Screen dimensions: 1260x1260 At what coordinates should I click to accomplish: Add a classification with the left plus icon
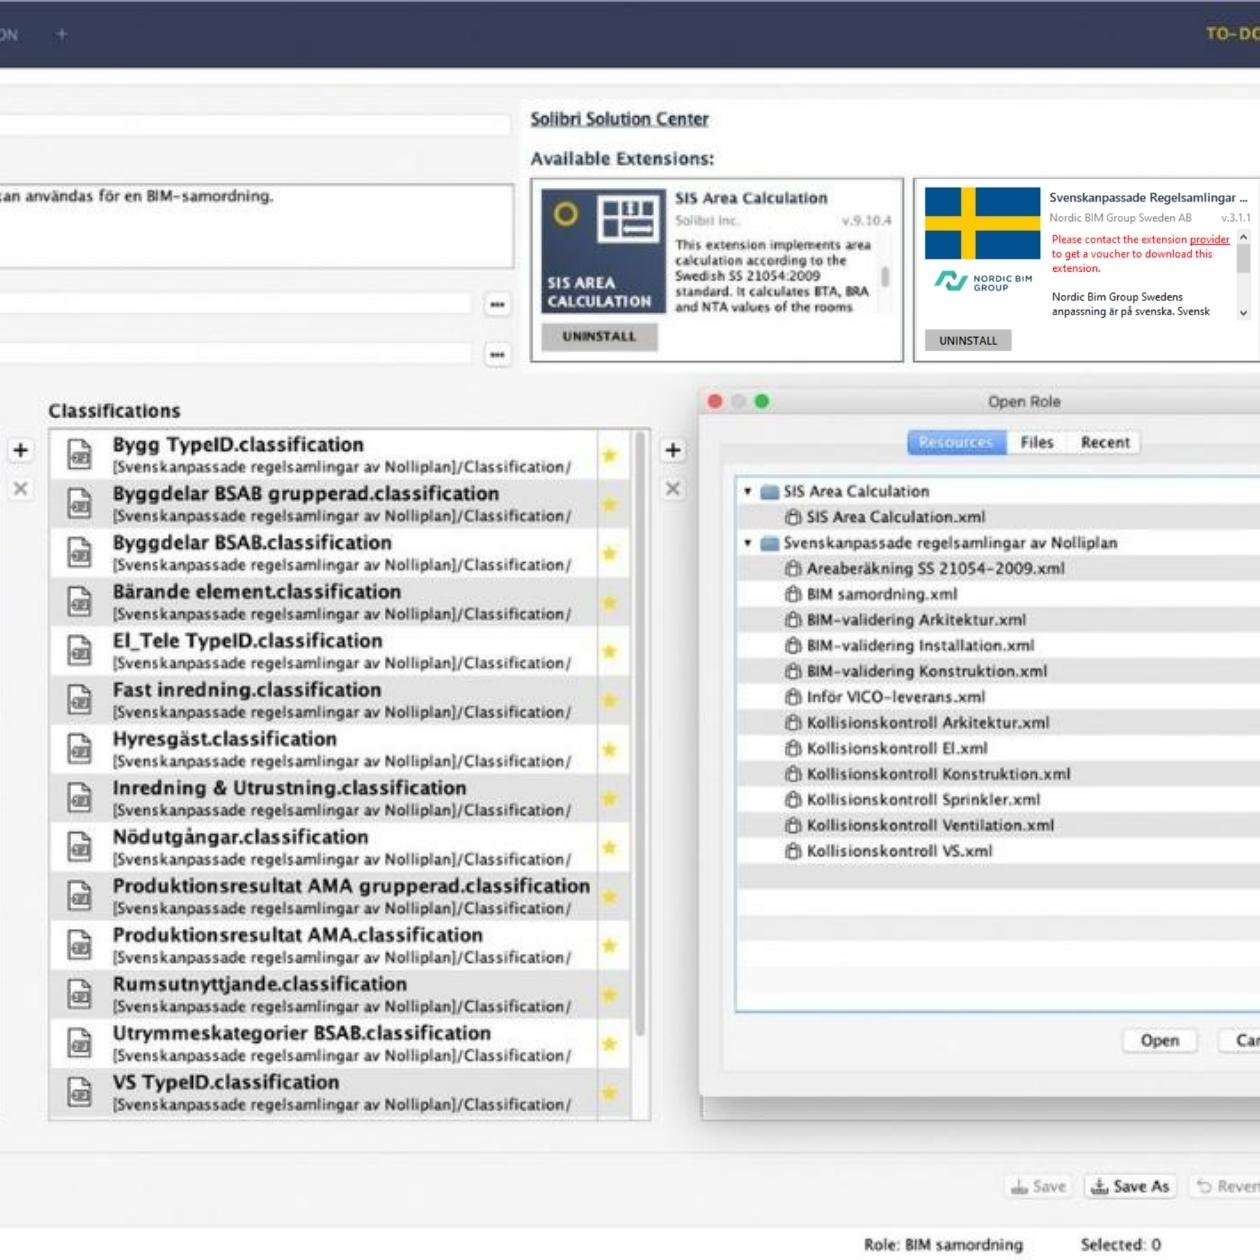20,450
